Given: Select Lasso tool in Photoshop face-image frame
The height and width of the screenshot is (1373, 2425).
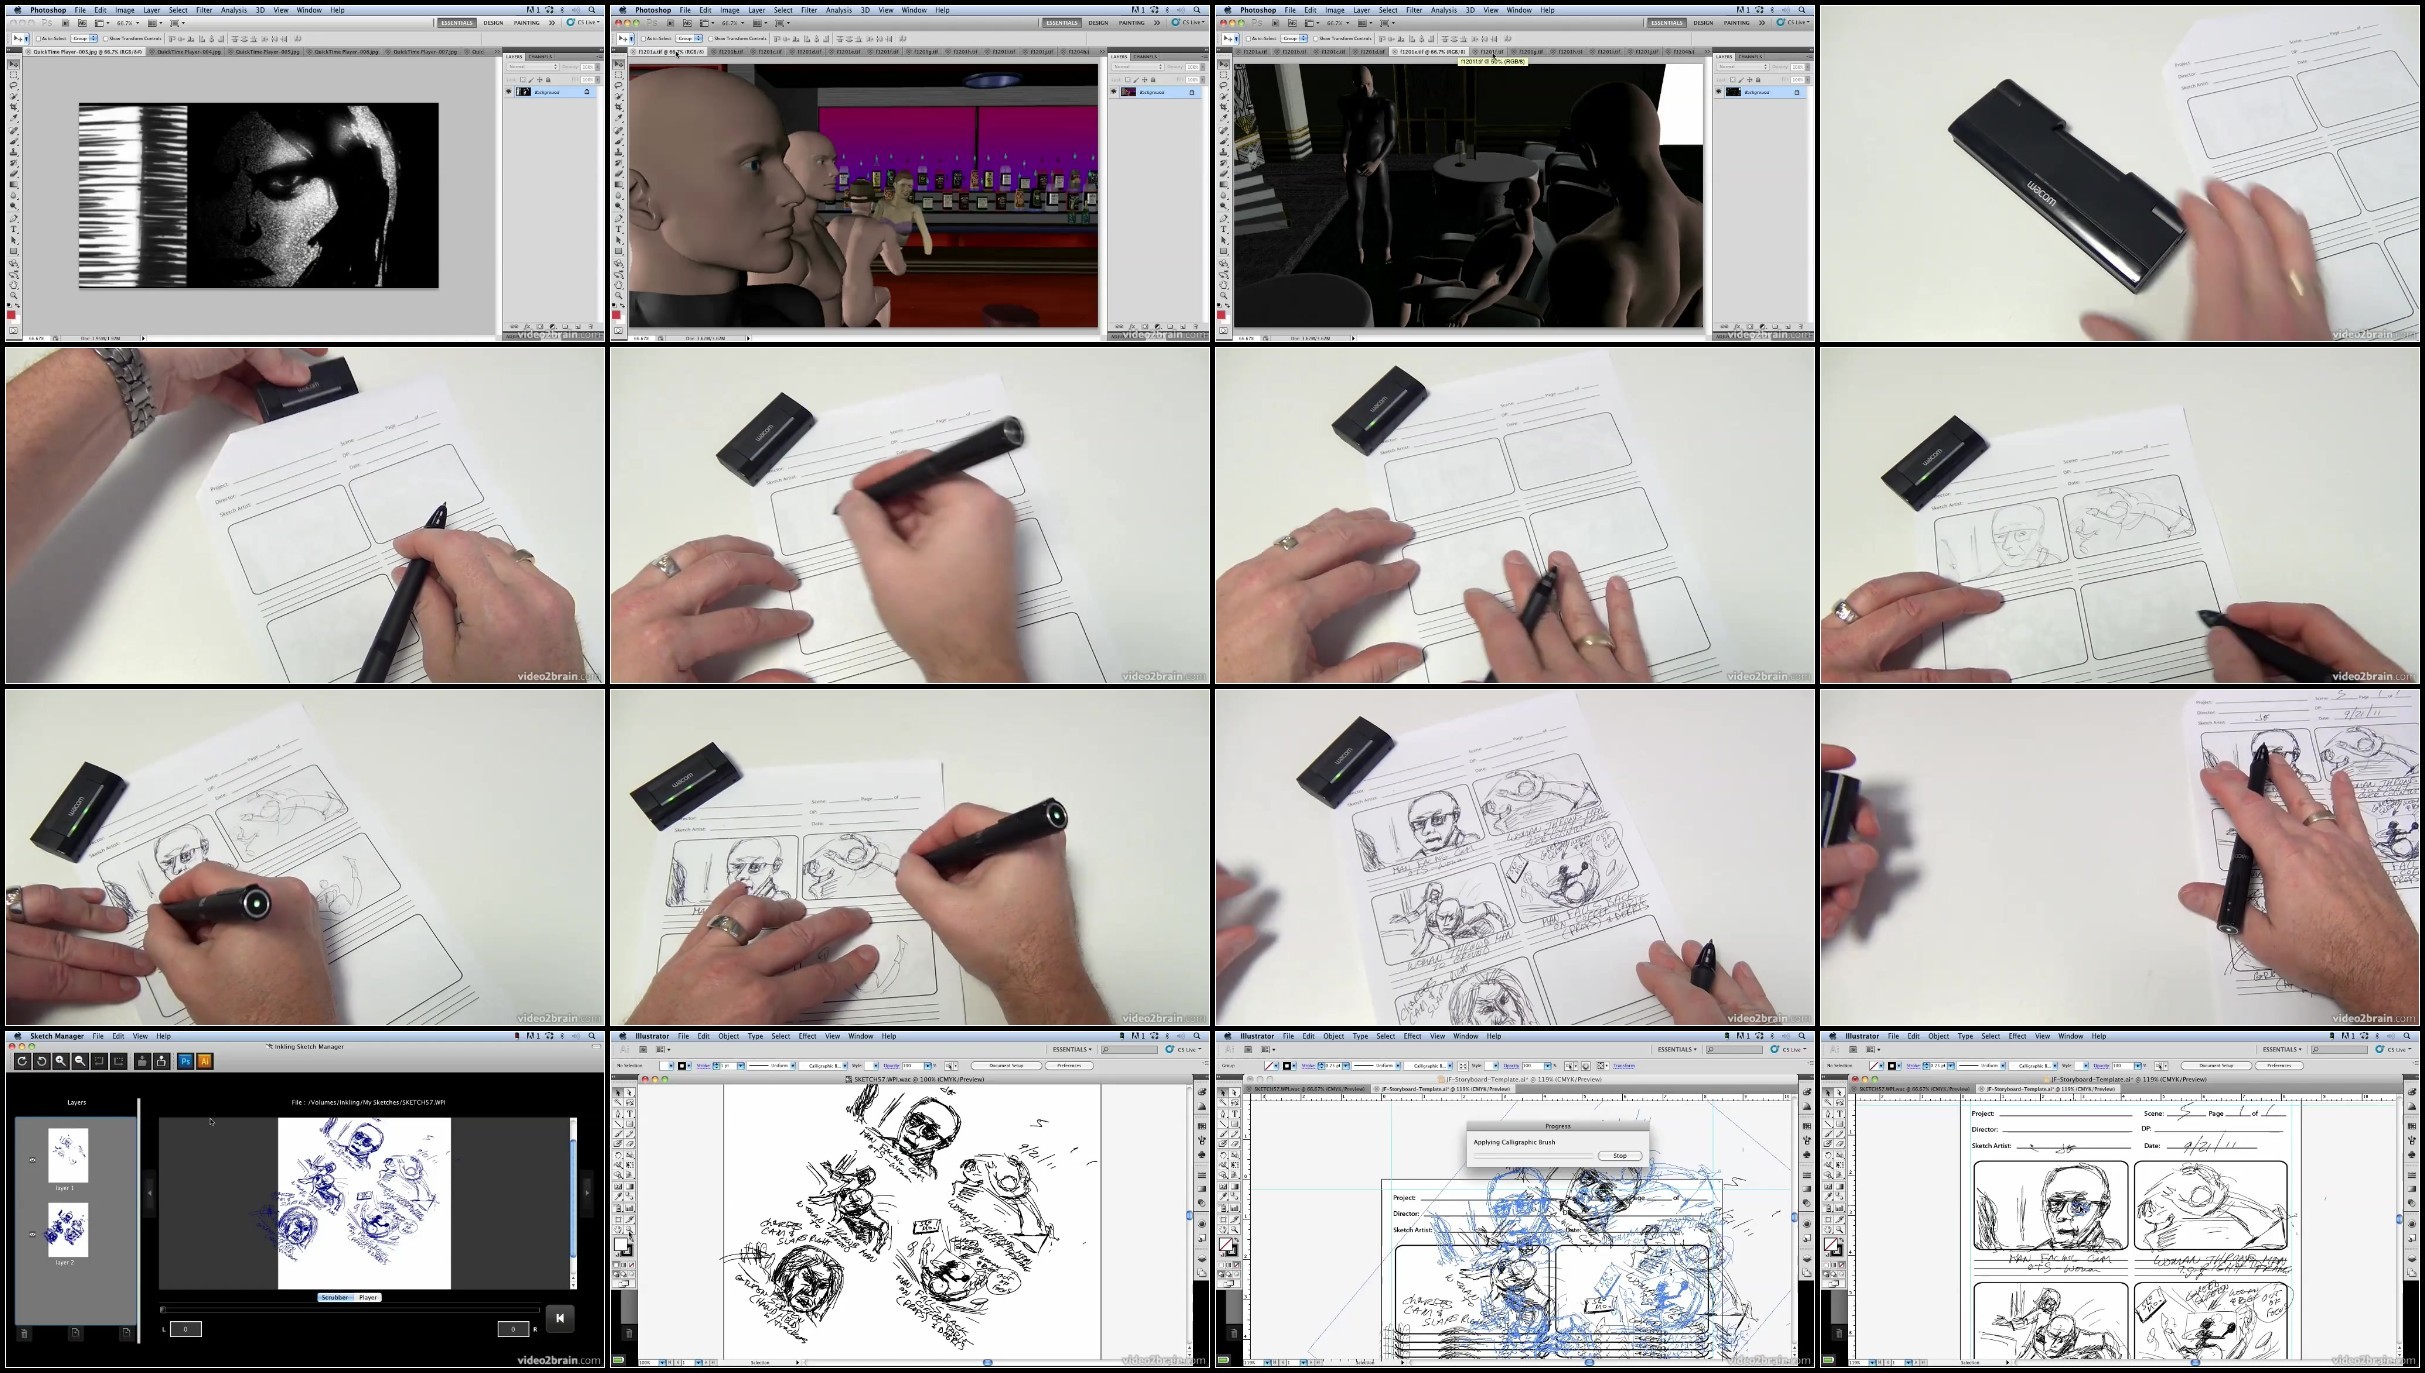Looking at the screenshot, I should coord(14,85).
